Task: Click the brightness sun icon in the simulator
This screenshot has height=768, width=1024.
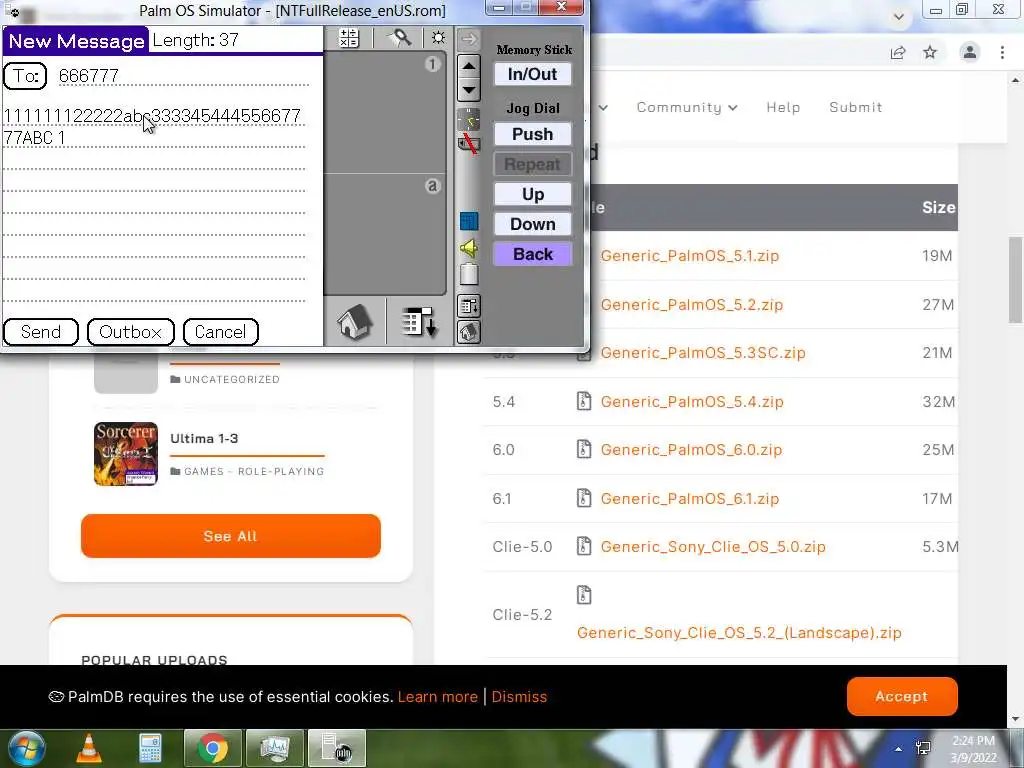Action: 438,38
